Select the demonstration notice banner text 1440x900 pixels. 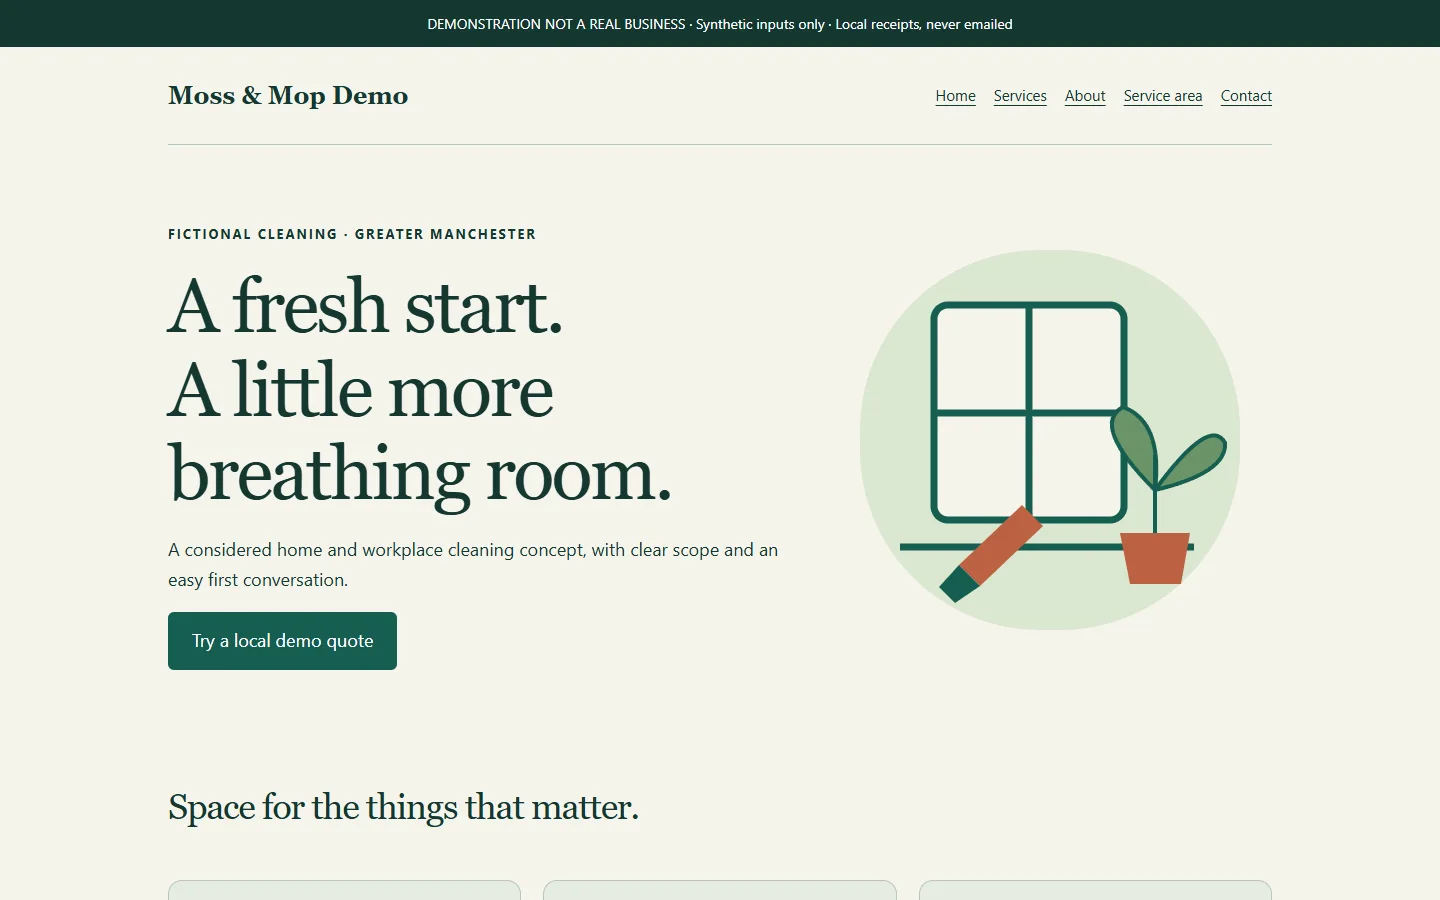tap(720, 24)
